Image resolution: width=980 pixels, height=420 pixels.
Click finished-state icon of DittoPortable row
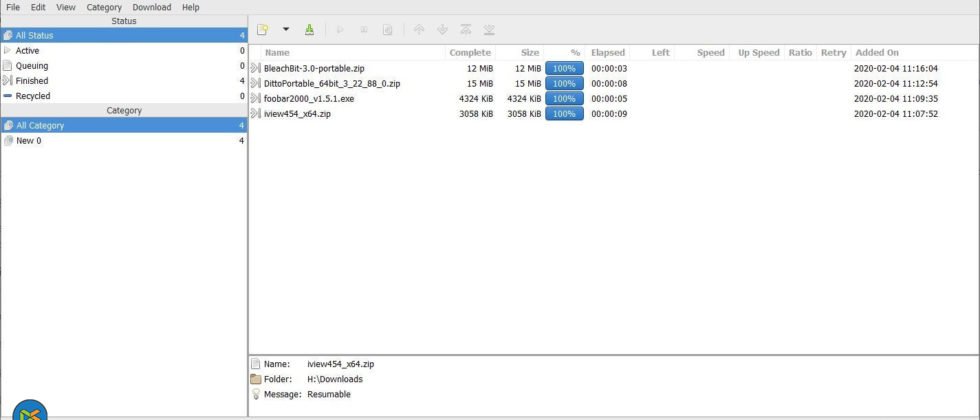[255, 83]
